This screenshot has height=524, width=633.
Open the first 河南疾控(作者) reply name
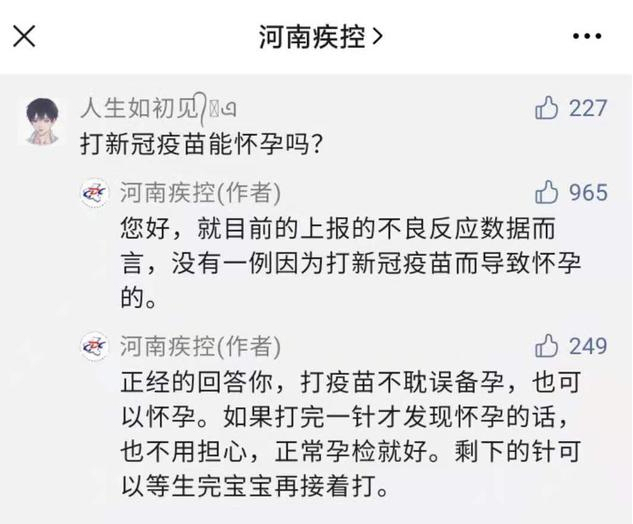199,193
